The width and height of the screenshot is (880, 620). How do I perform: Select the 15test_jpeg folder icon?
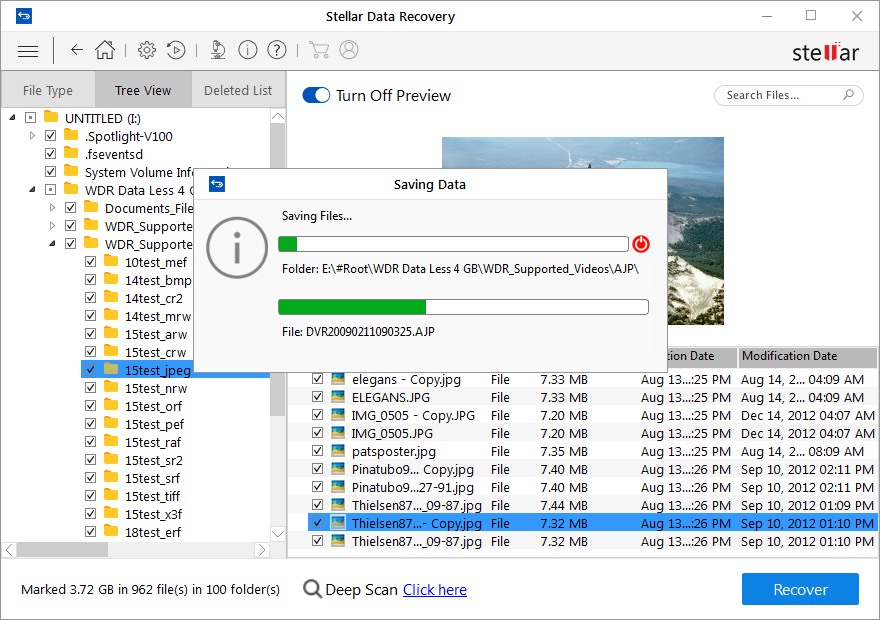[x=111, y=369]
